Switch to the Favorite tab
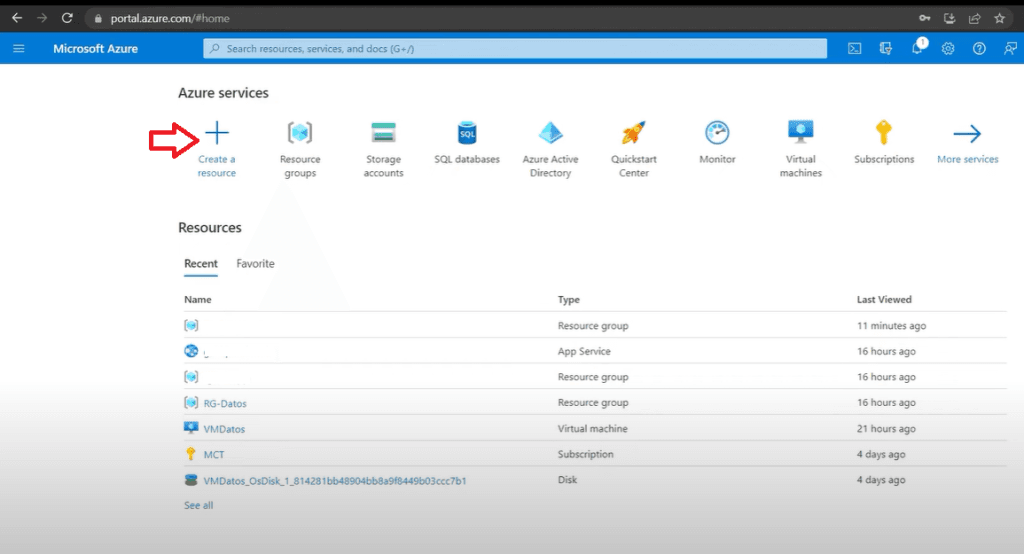 pyautogui.click(x=255, y=263)
